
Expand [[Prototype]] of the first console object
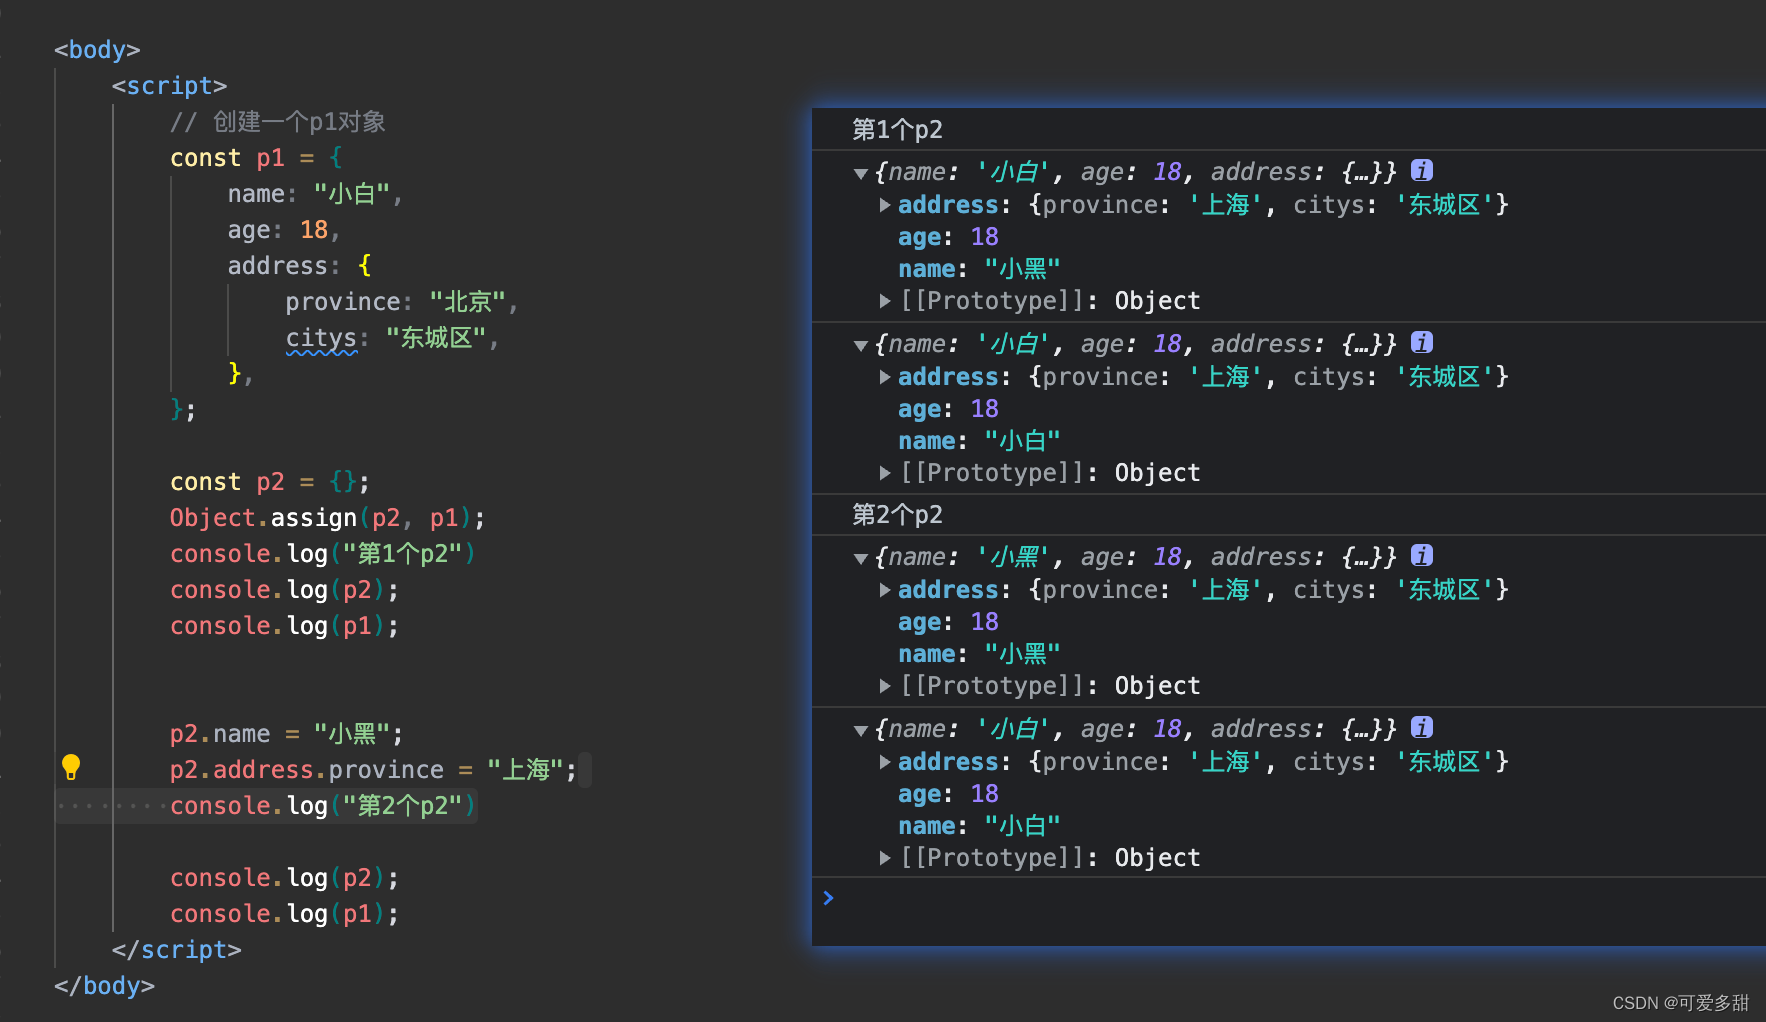[884, 300]
